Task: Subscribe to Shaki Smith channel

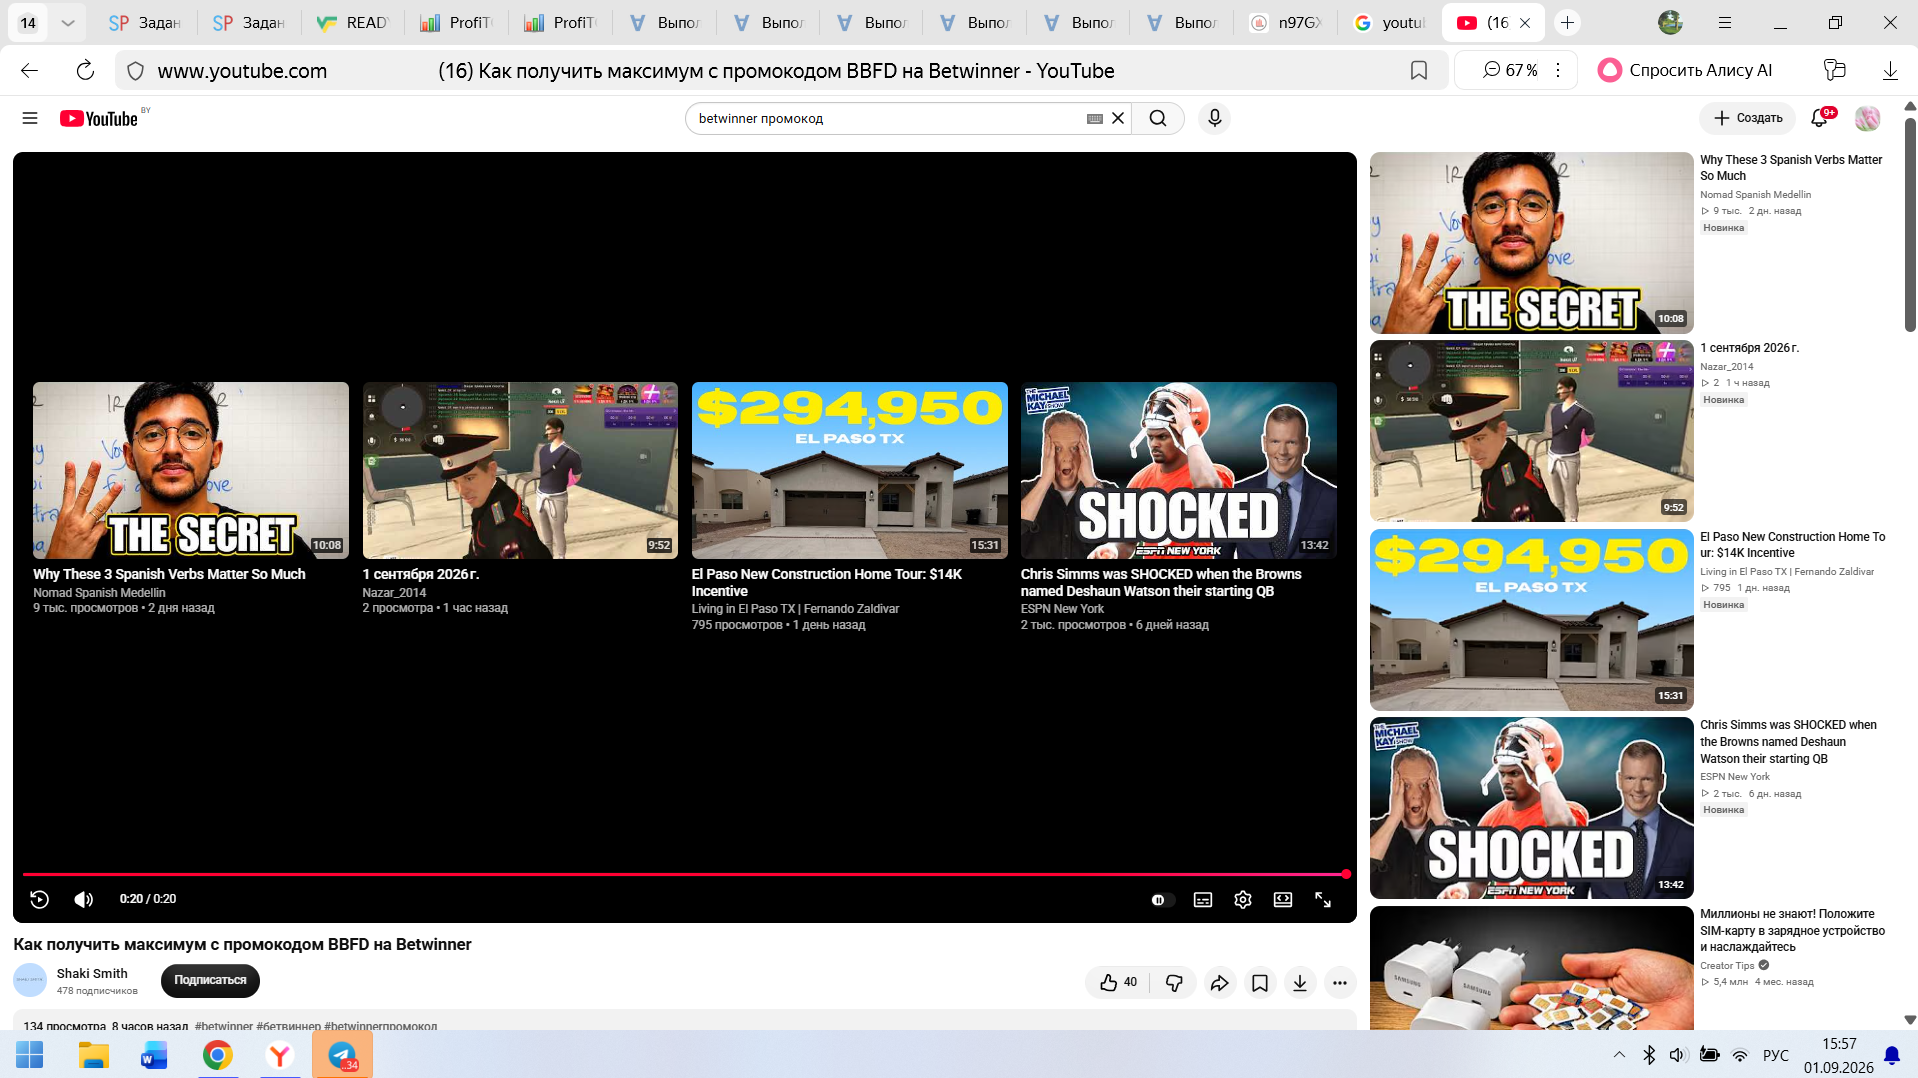Action: 210,980
